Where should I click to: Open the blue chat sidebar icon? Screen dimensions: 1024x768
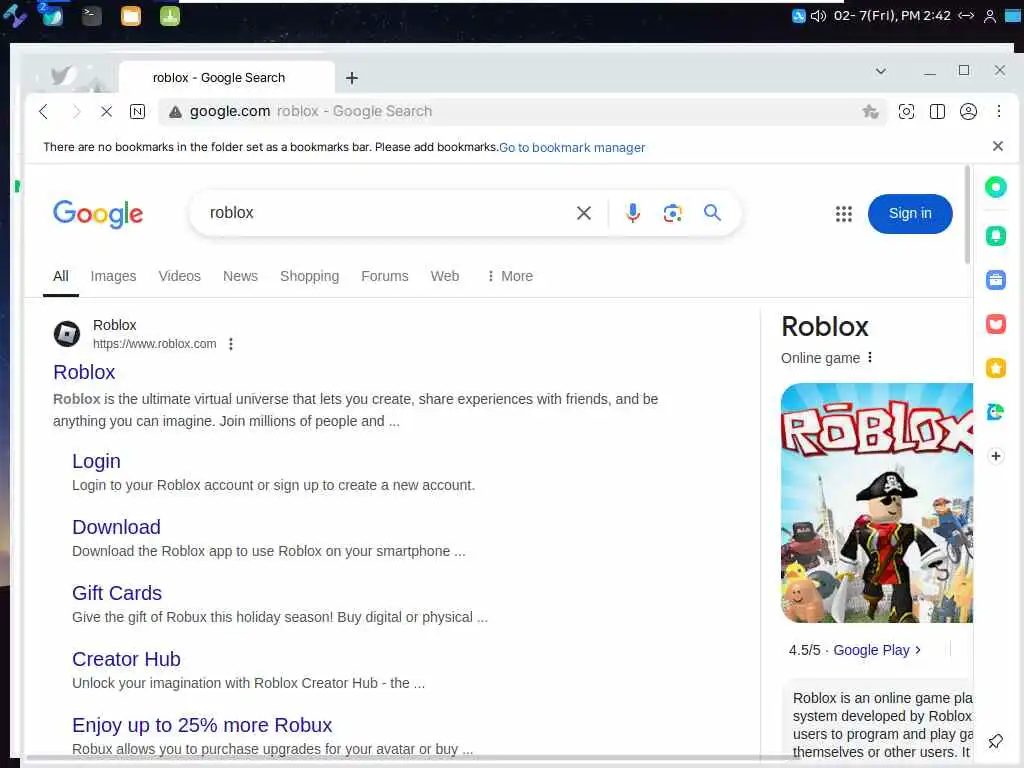pos(995,412)
